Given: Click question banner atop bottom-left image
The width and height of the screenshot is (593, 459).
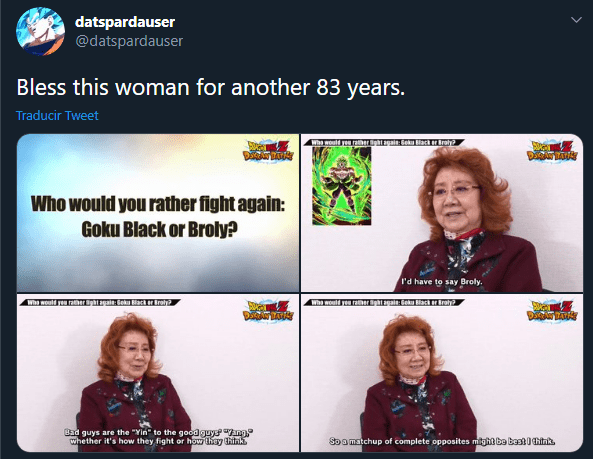Looking at the screenshot, I should click(100, 302).
